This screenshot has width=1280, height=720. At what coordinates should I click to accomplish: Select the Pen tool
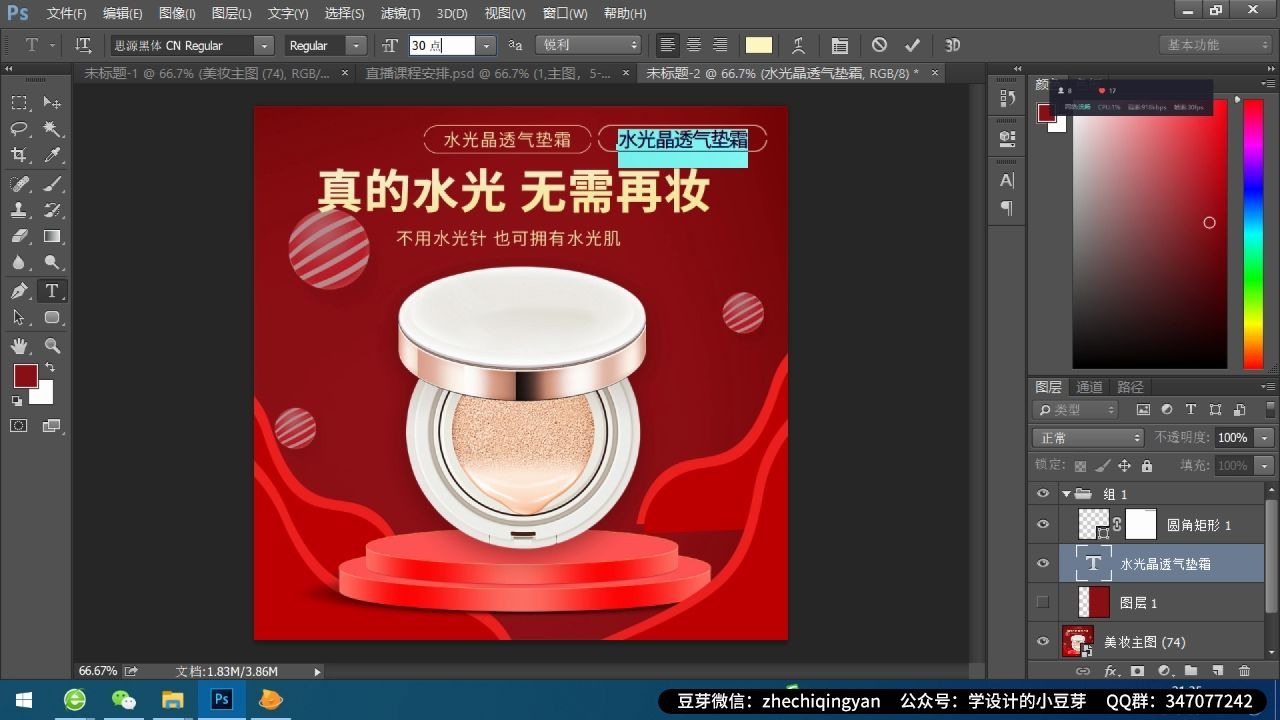[x=19, y=291]
